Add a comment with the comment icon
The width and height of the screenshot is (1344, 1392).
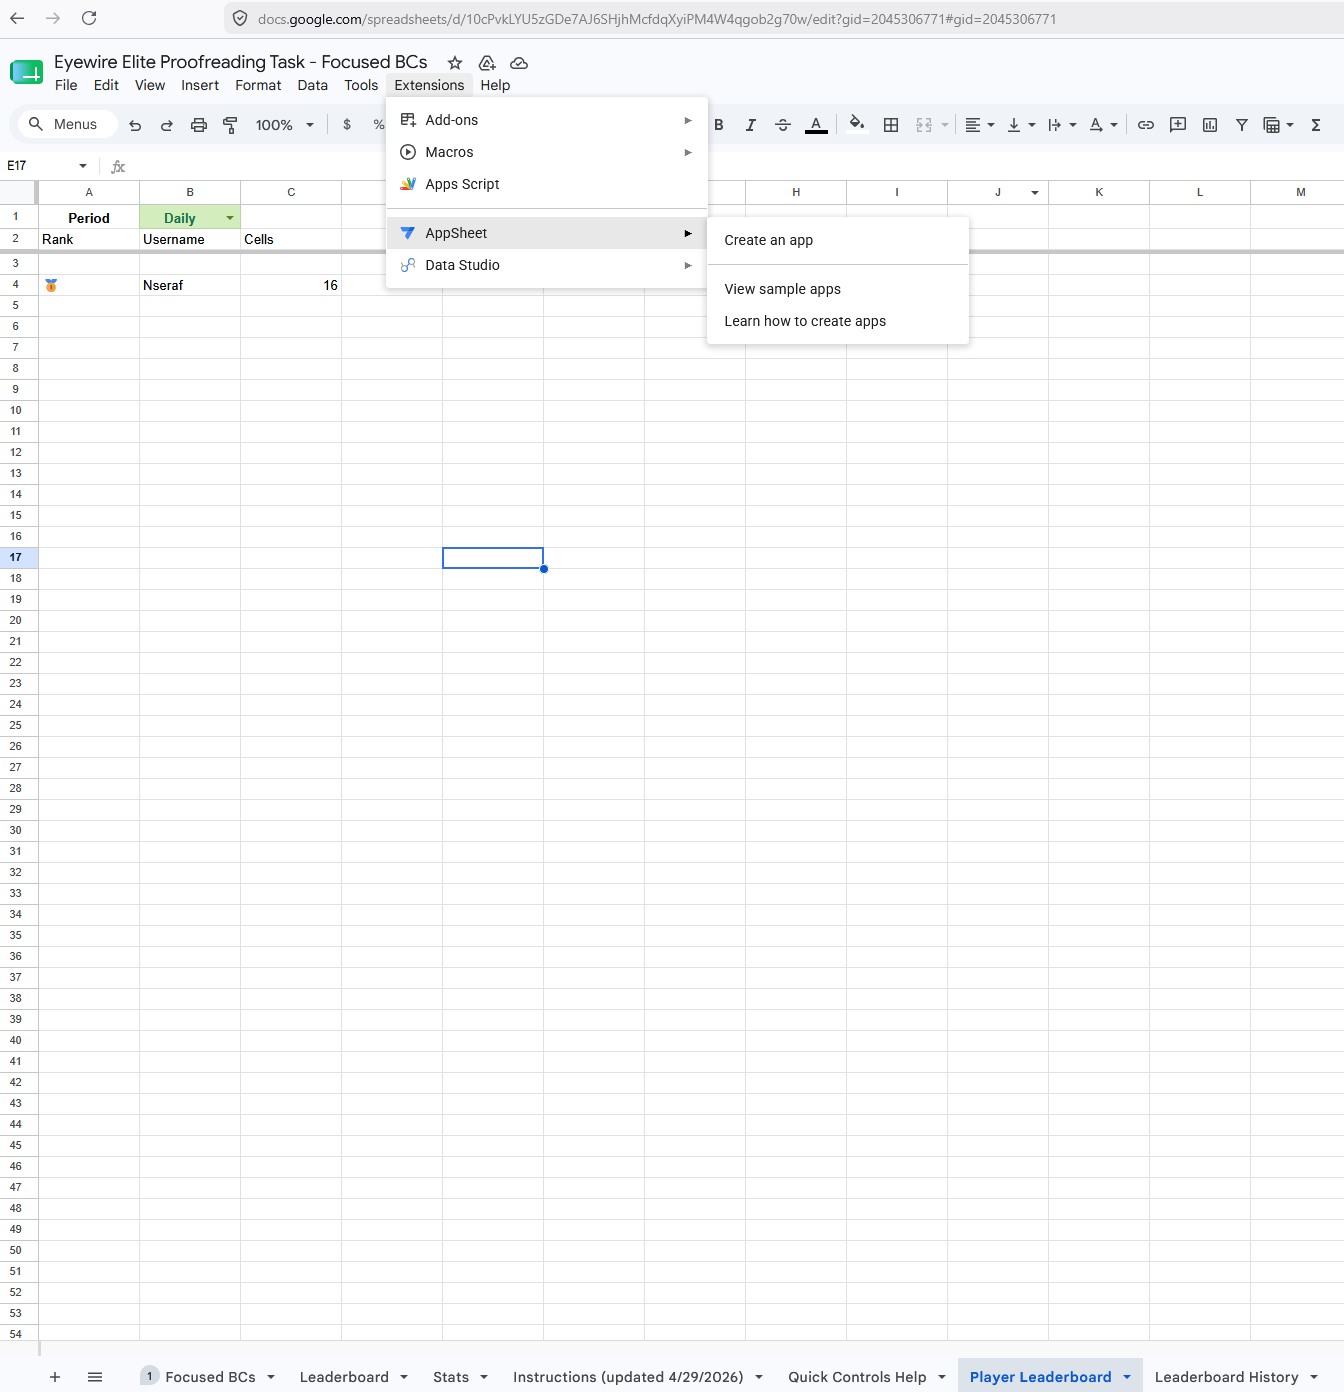[1178, 125]
